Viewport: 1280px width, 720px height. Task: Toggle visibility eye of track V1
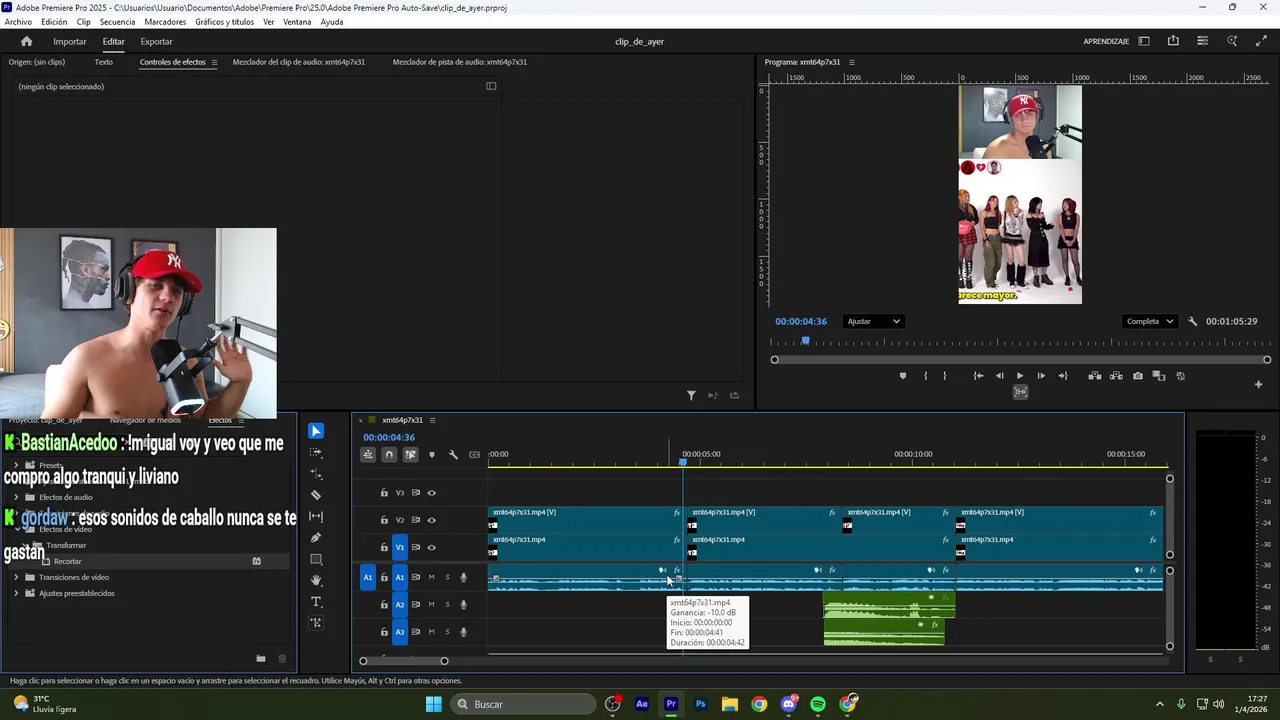(x=432, y=547)
